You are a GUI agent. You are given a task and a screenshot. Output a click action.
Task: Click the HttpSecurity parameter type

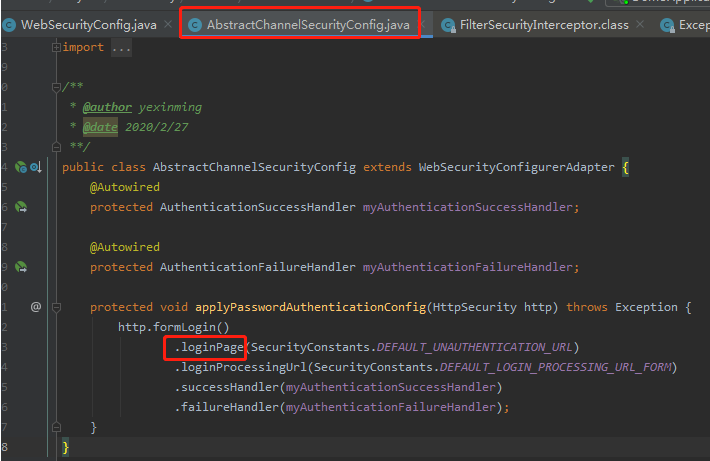point(475,307)
